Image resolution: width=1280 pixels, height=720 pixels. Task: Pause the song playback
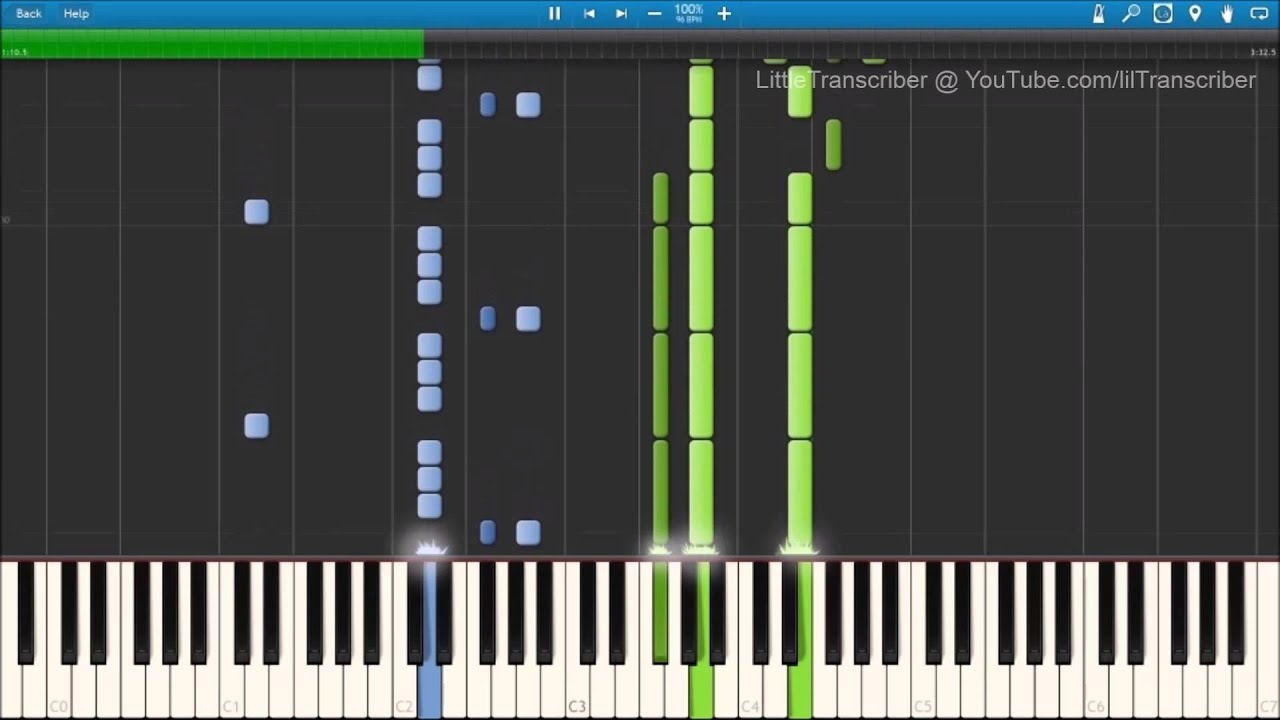554,13
